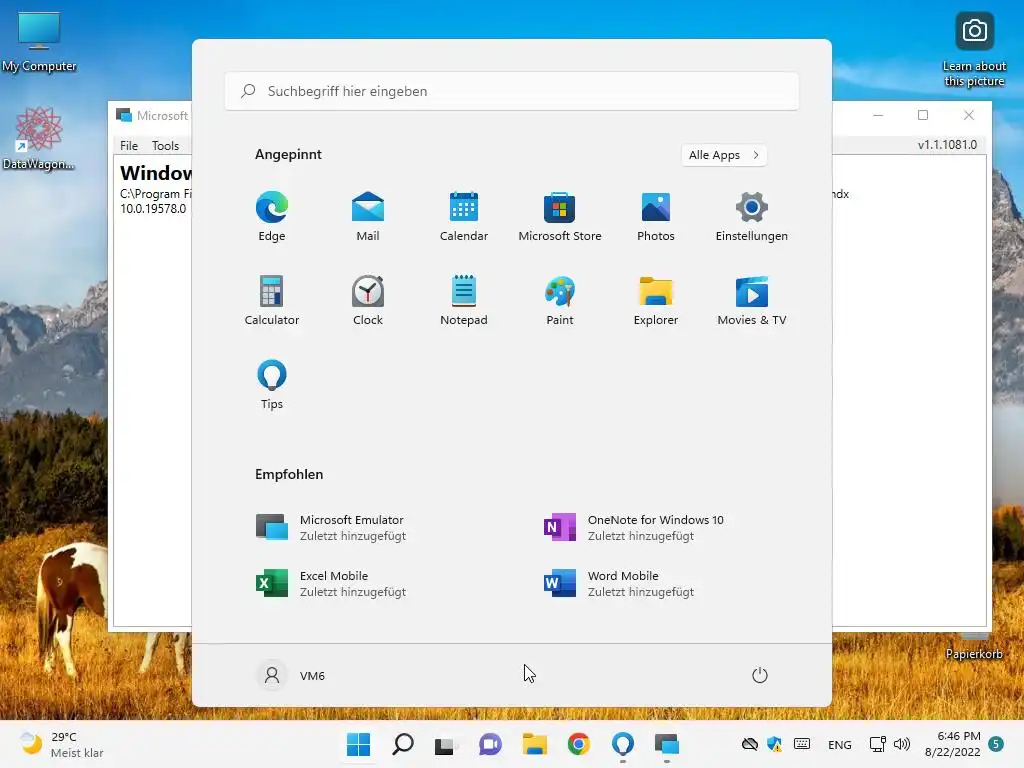This screenshot has width=1024, height=768.
Task: Switch to Tips app on taskbar
Action: point(622,744)
